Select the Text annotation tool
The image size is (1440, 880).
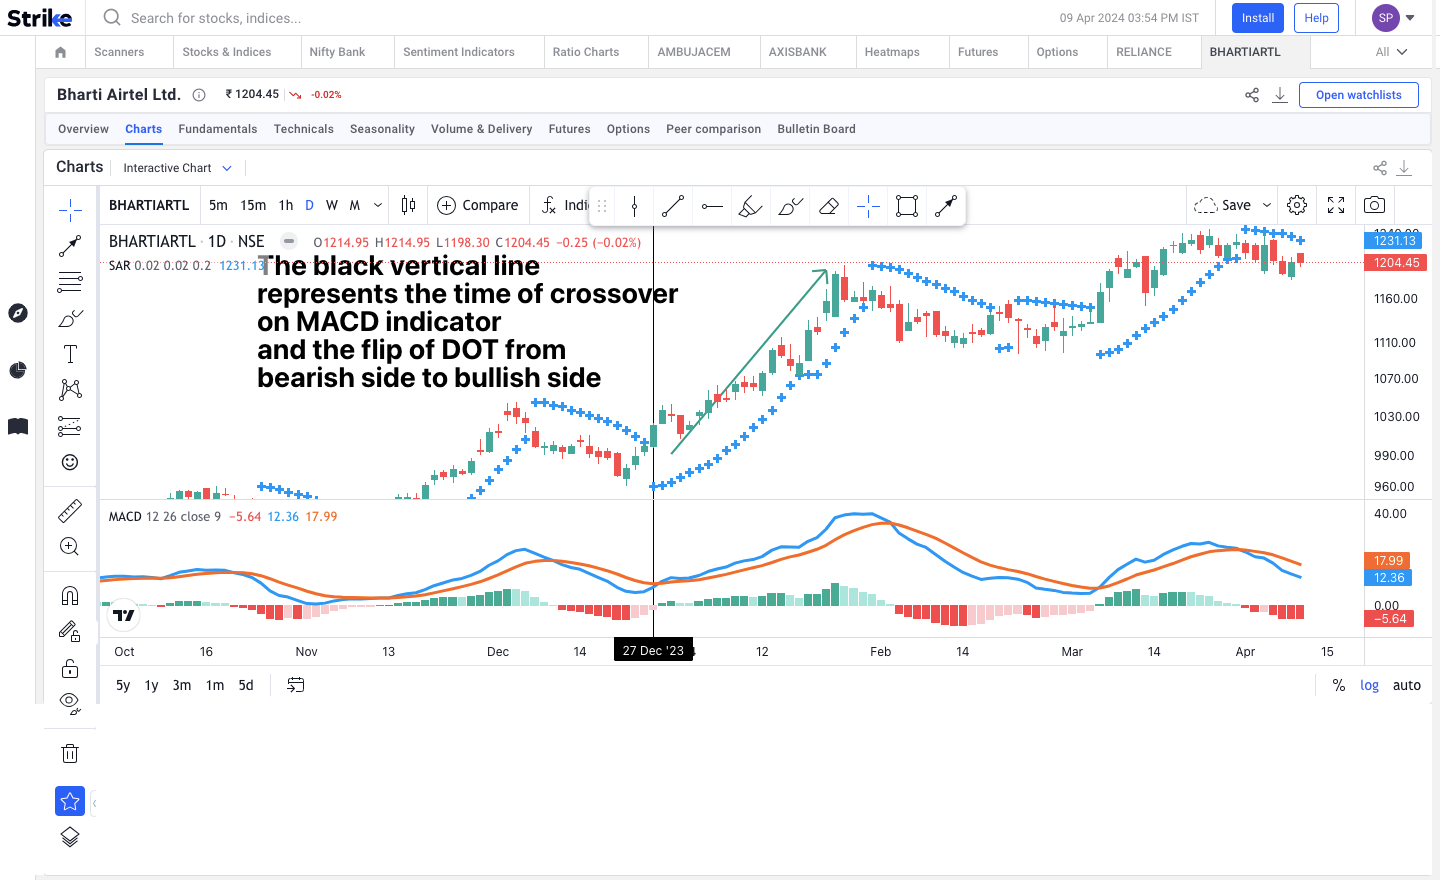click(70, 354)
